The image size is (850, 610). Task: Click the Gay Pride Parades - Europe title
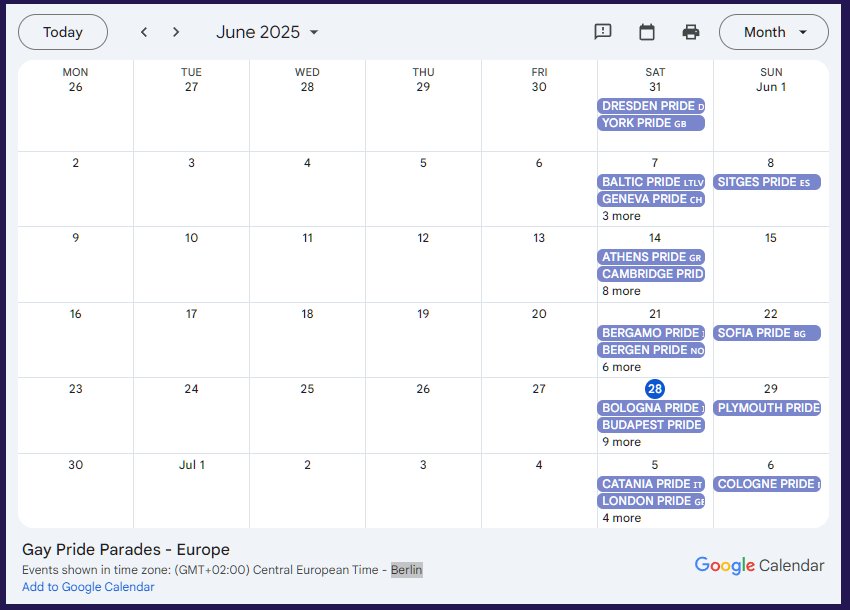click(126, 549)
